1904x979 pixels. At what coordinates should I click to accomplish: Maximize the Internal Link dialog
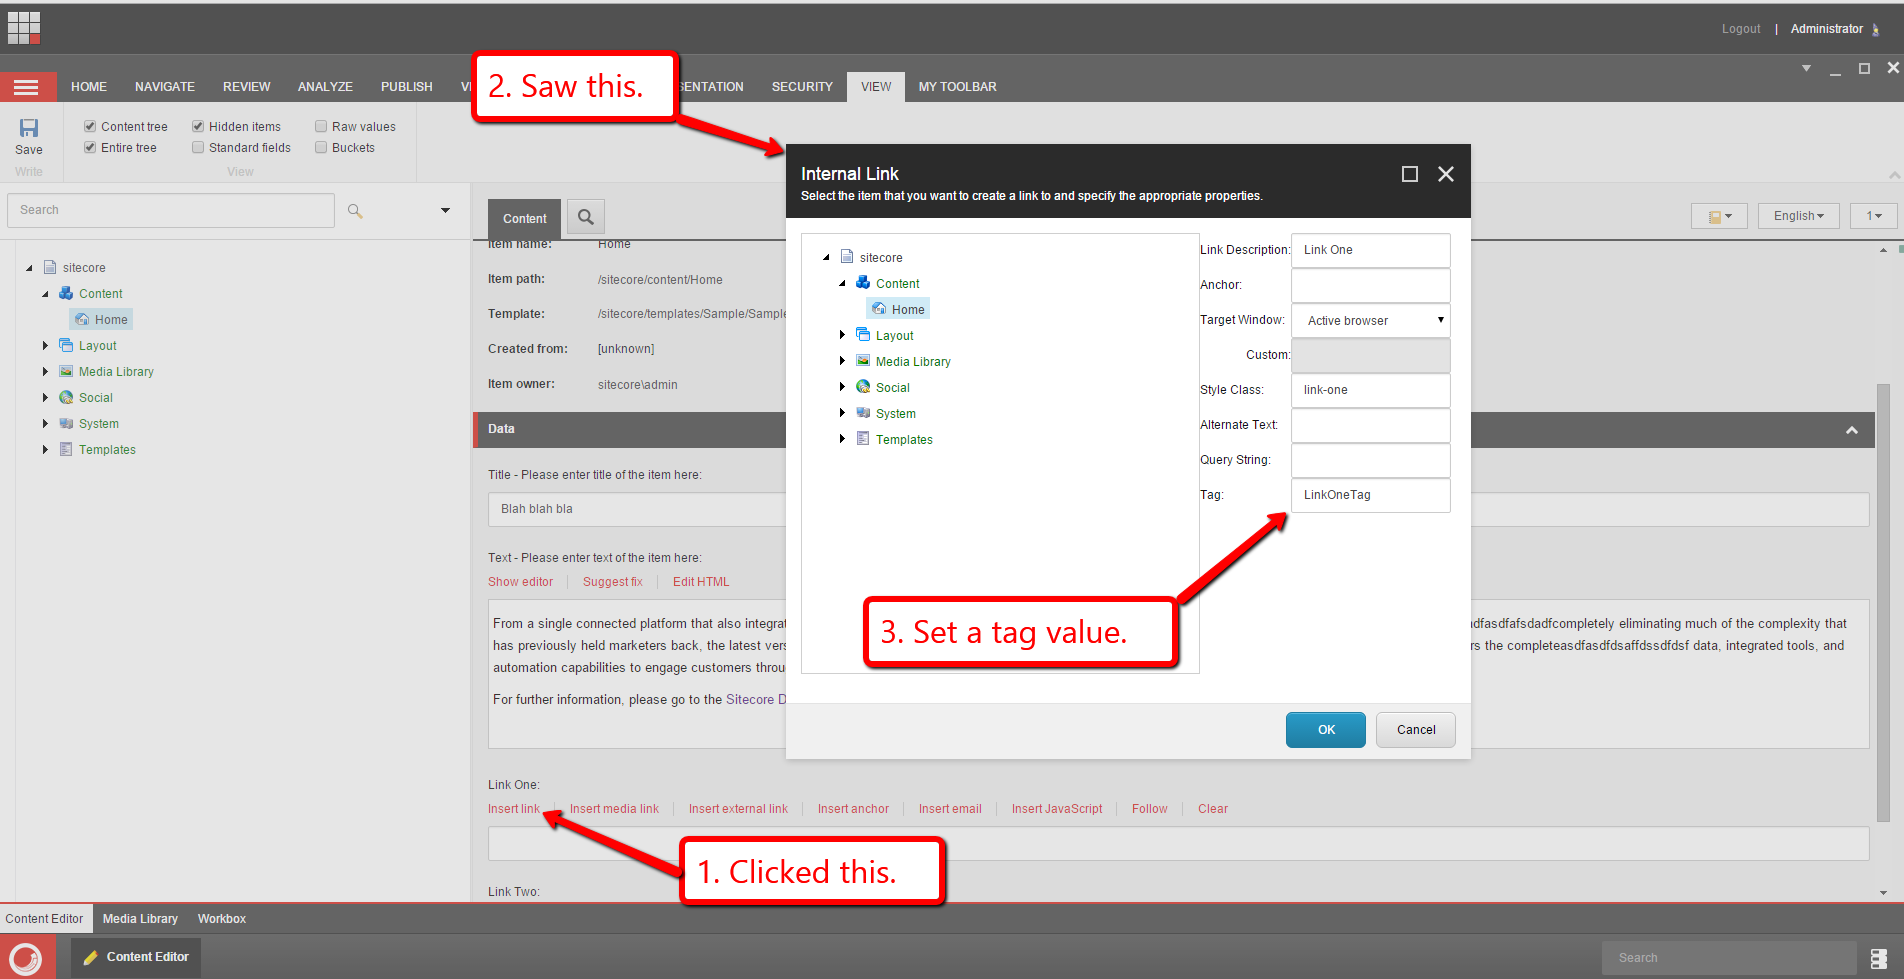click(1410, 174)
